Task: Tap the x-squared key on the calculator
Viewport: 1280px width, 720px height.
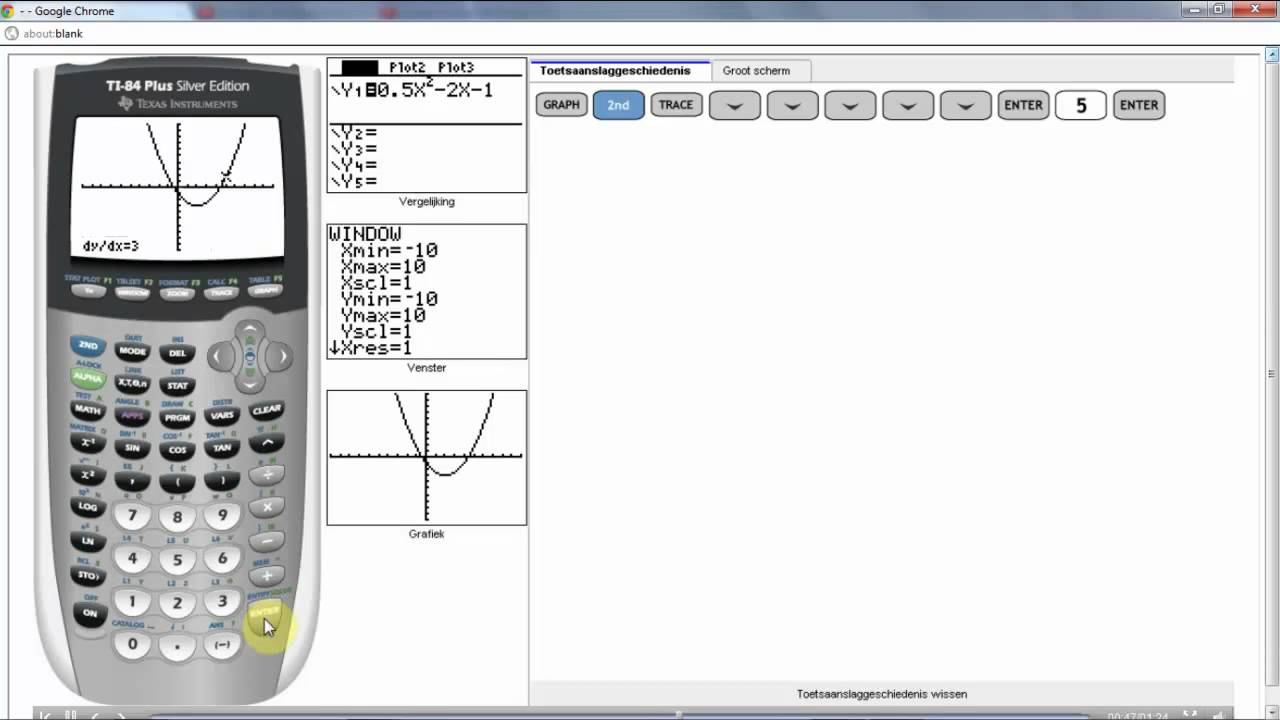Action: click(x=88, y=475)
